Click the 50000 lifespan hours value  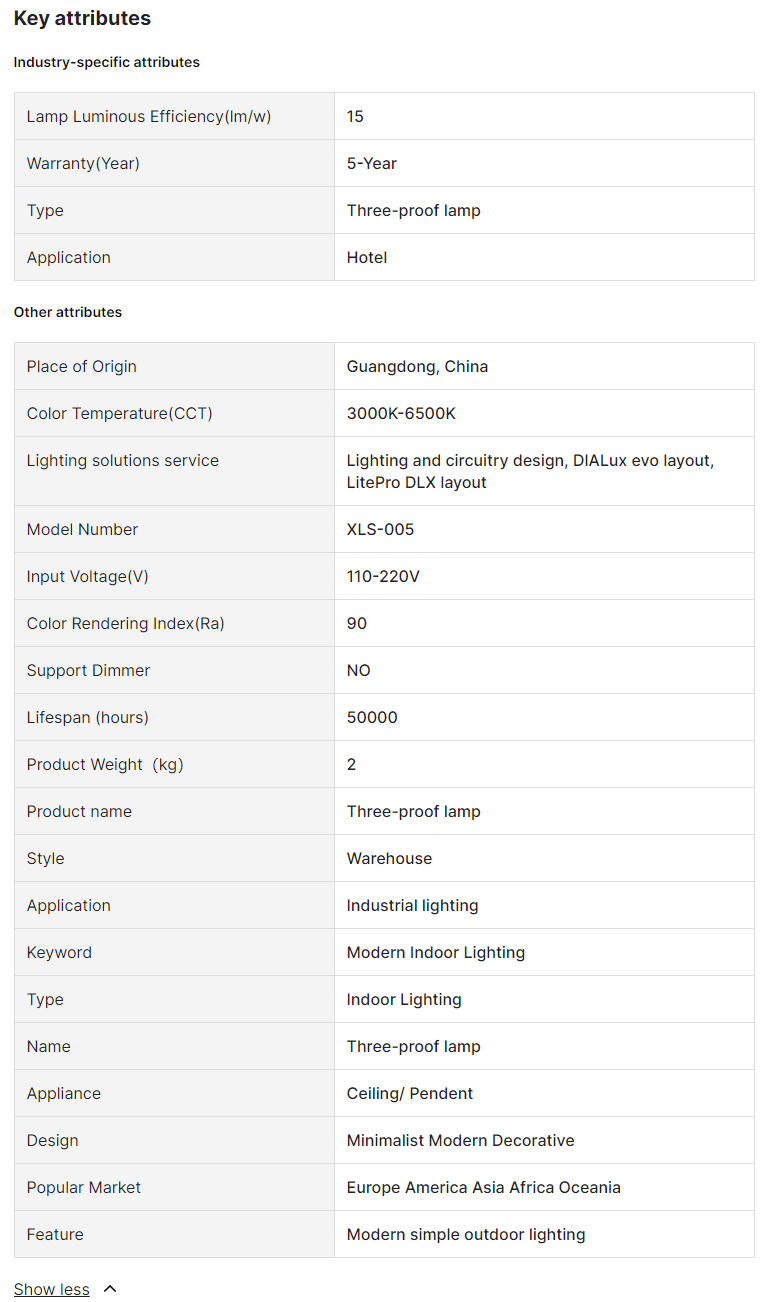tap(372, 717)
